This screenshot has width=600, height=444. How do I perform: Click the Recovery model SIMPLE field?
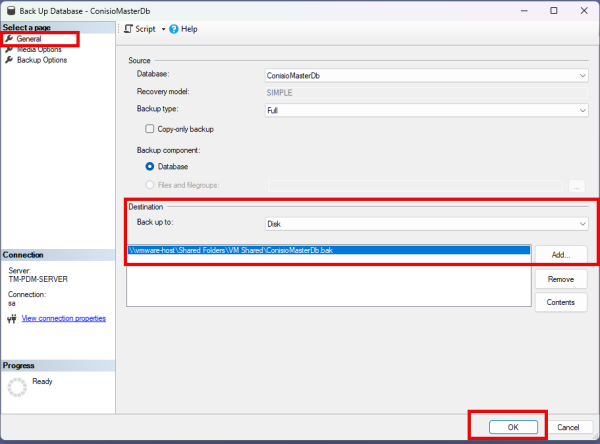(426, 93)
